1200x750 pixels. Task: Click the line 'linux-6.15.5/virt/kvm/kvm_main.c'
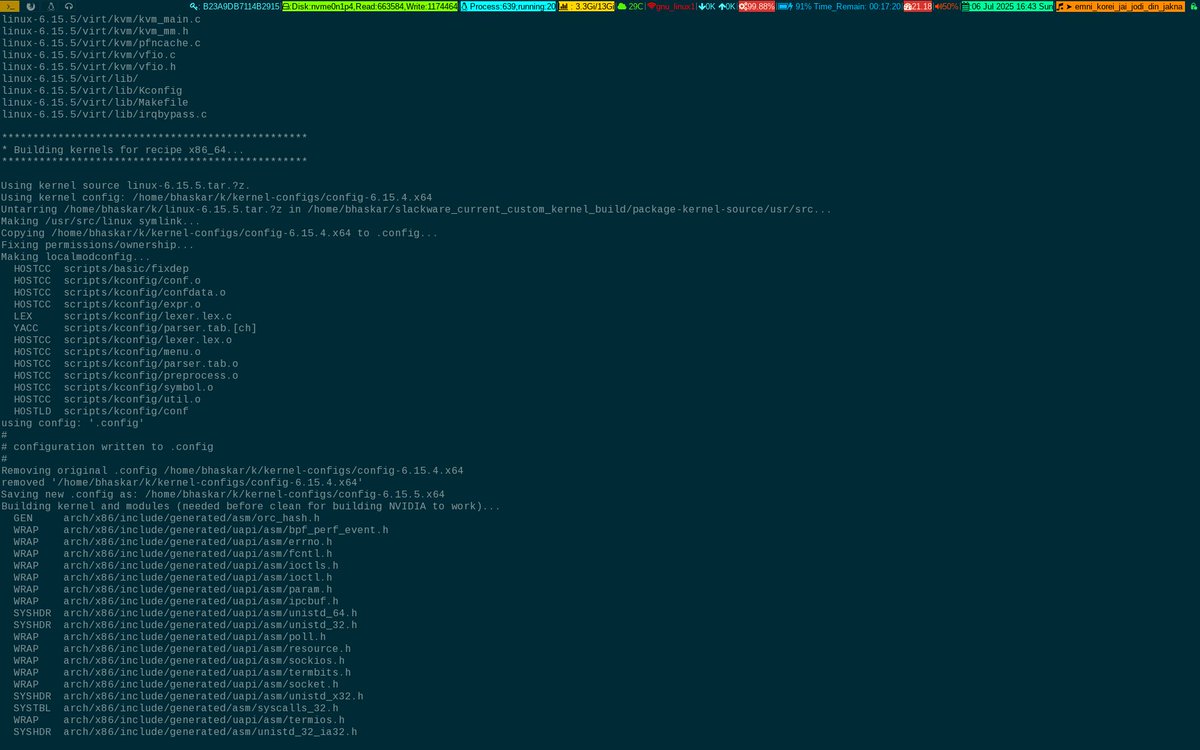(x=101, y=20)
